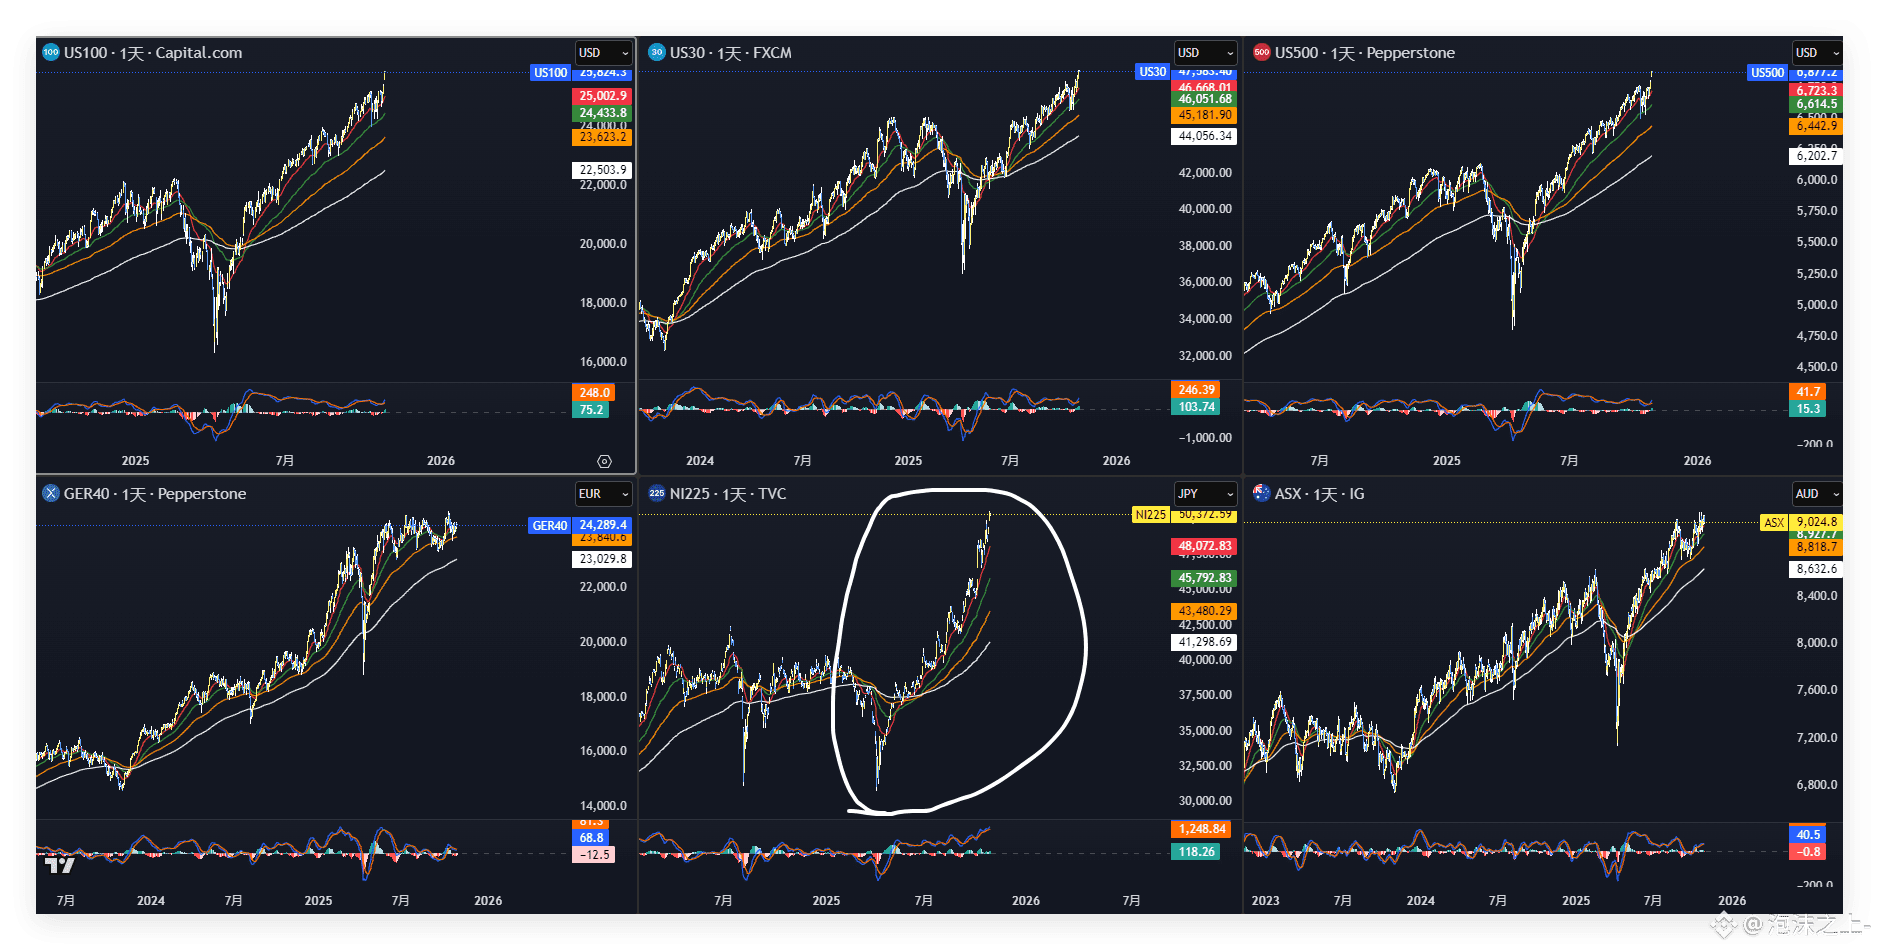Click the teal 103.74 indicator value
The width and height of the screenshot is (1879, 950).
pyautogui.click(x=1196, y=407)
